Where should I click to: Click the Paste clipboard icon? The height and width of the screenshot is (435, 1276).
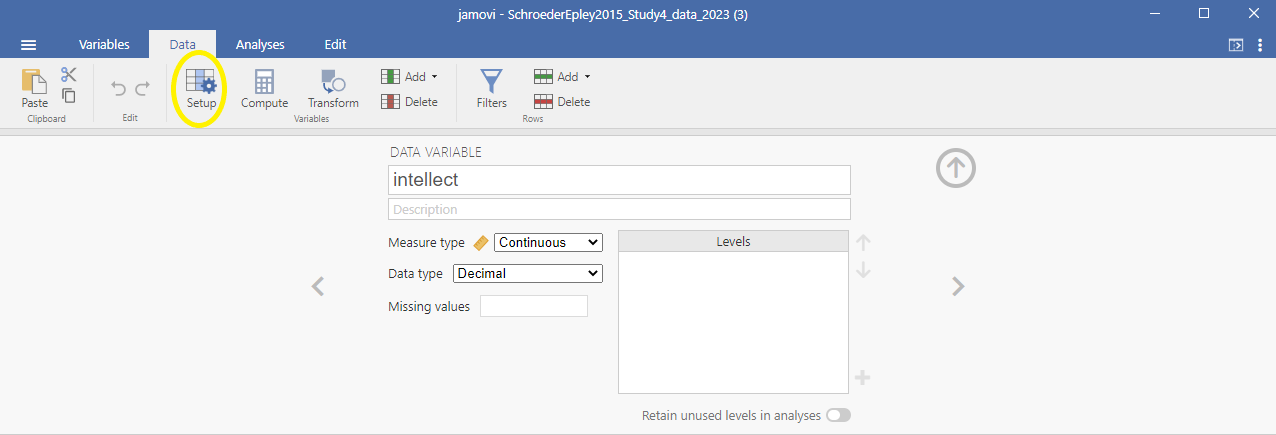click(x=35, y=88)
